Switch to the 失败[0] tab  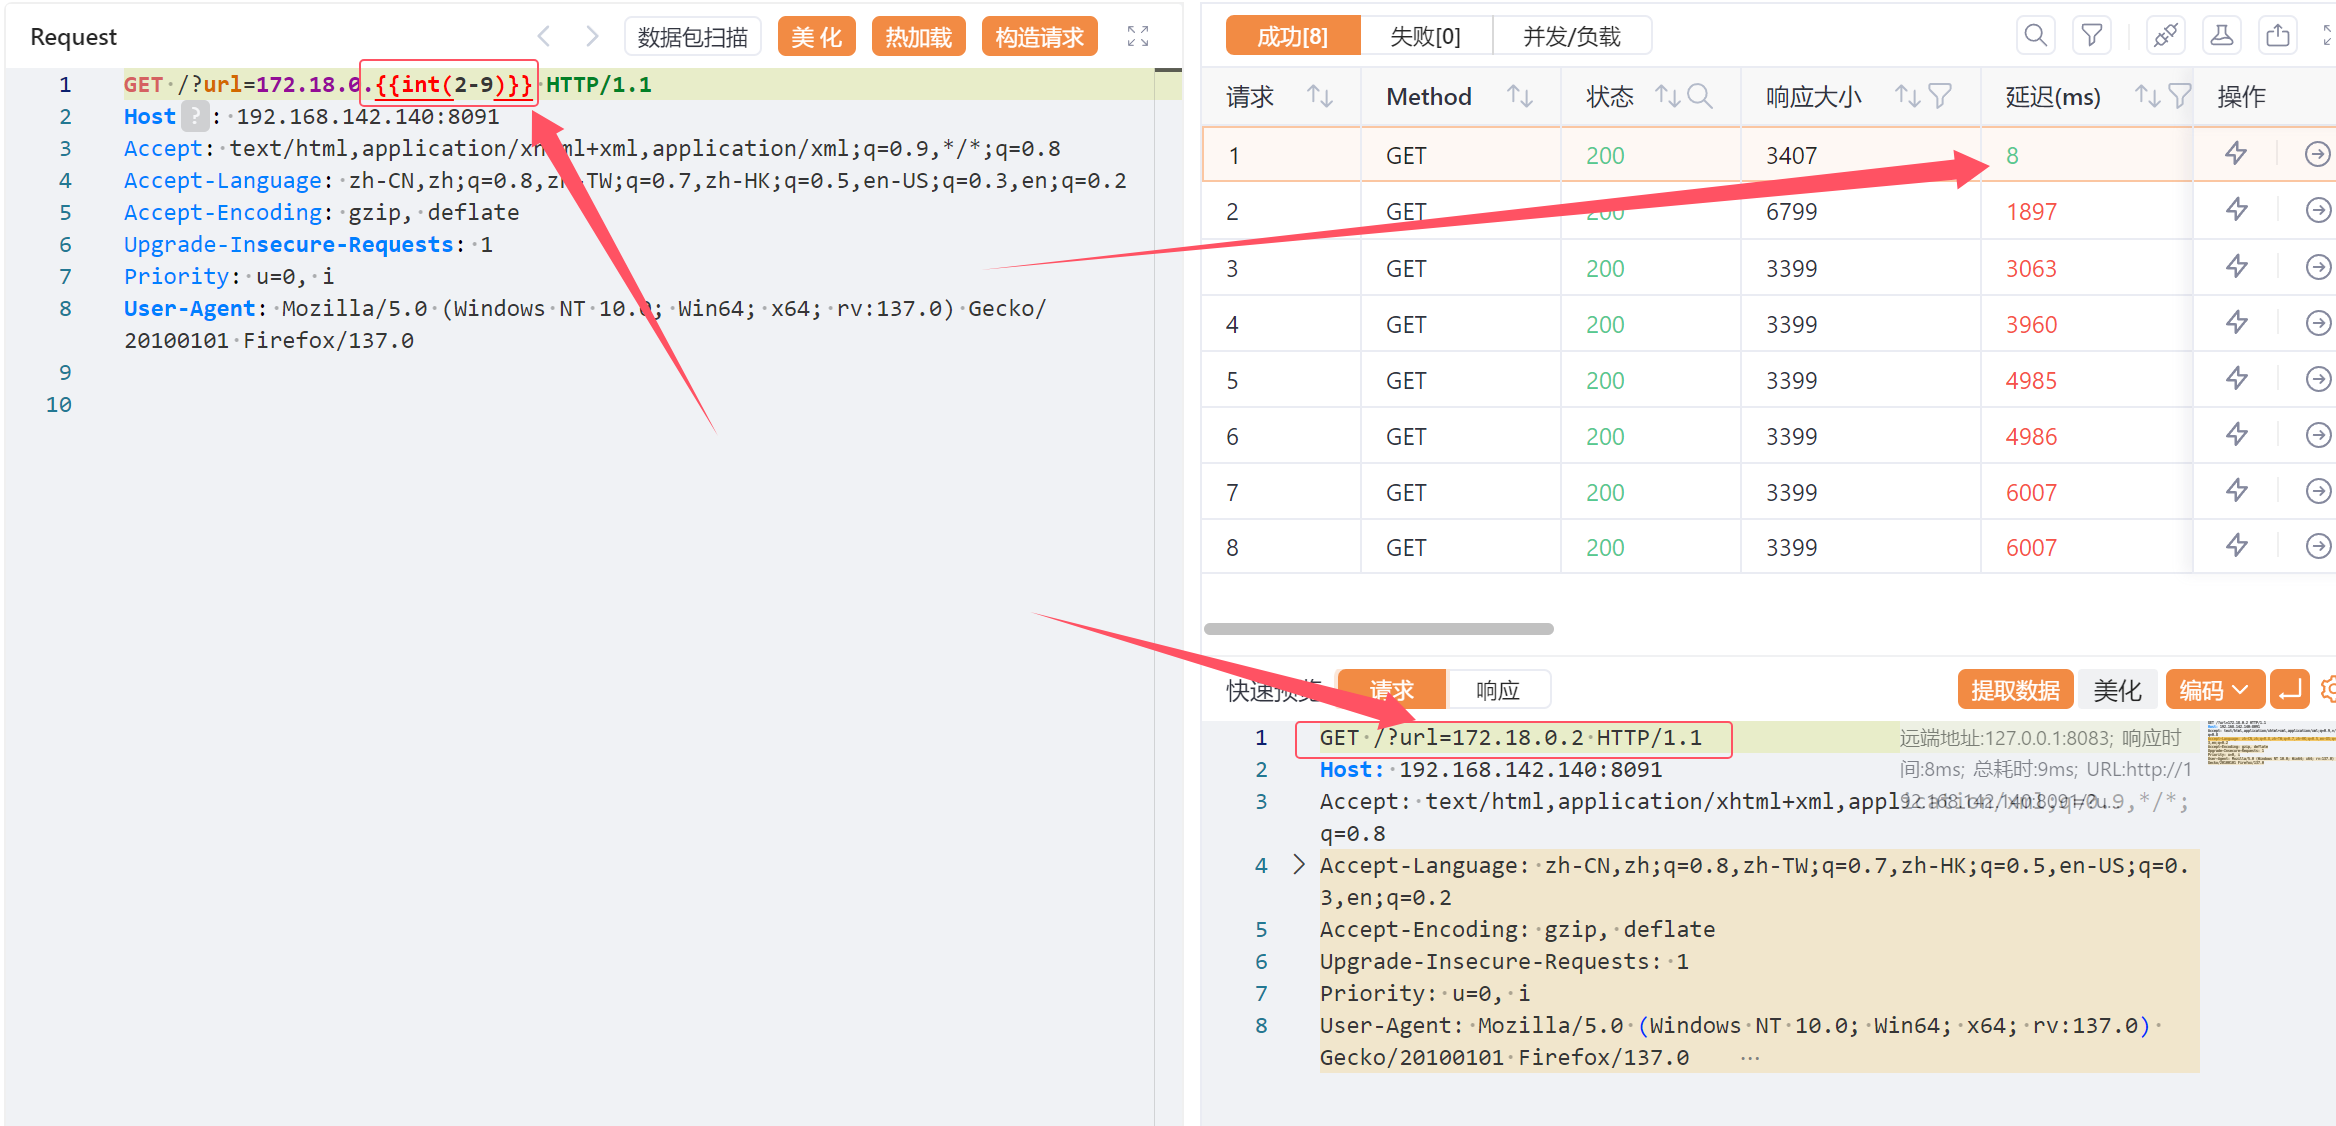(1425, 37)
